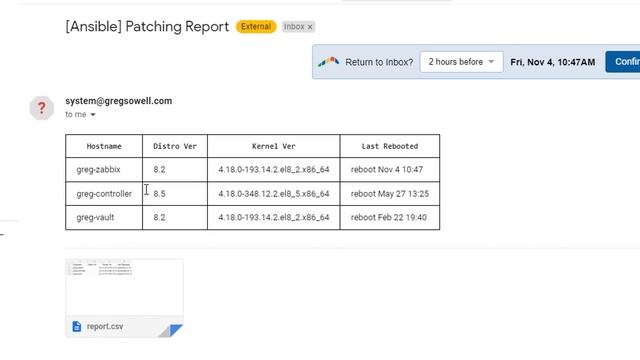Click the report.csv filename label
This screenshot has width=640, height=360.
tap(105, 327)
